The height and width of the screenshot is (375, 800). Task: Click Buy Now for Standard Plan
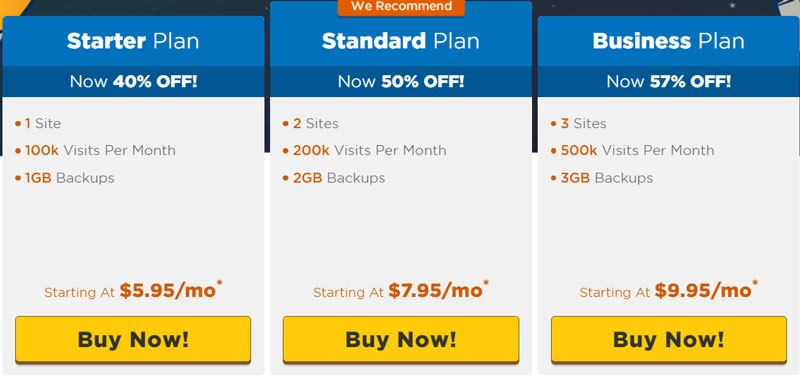(x=401, y=339)
